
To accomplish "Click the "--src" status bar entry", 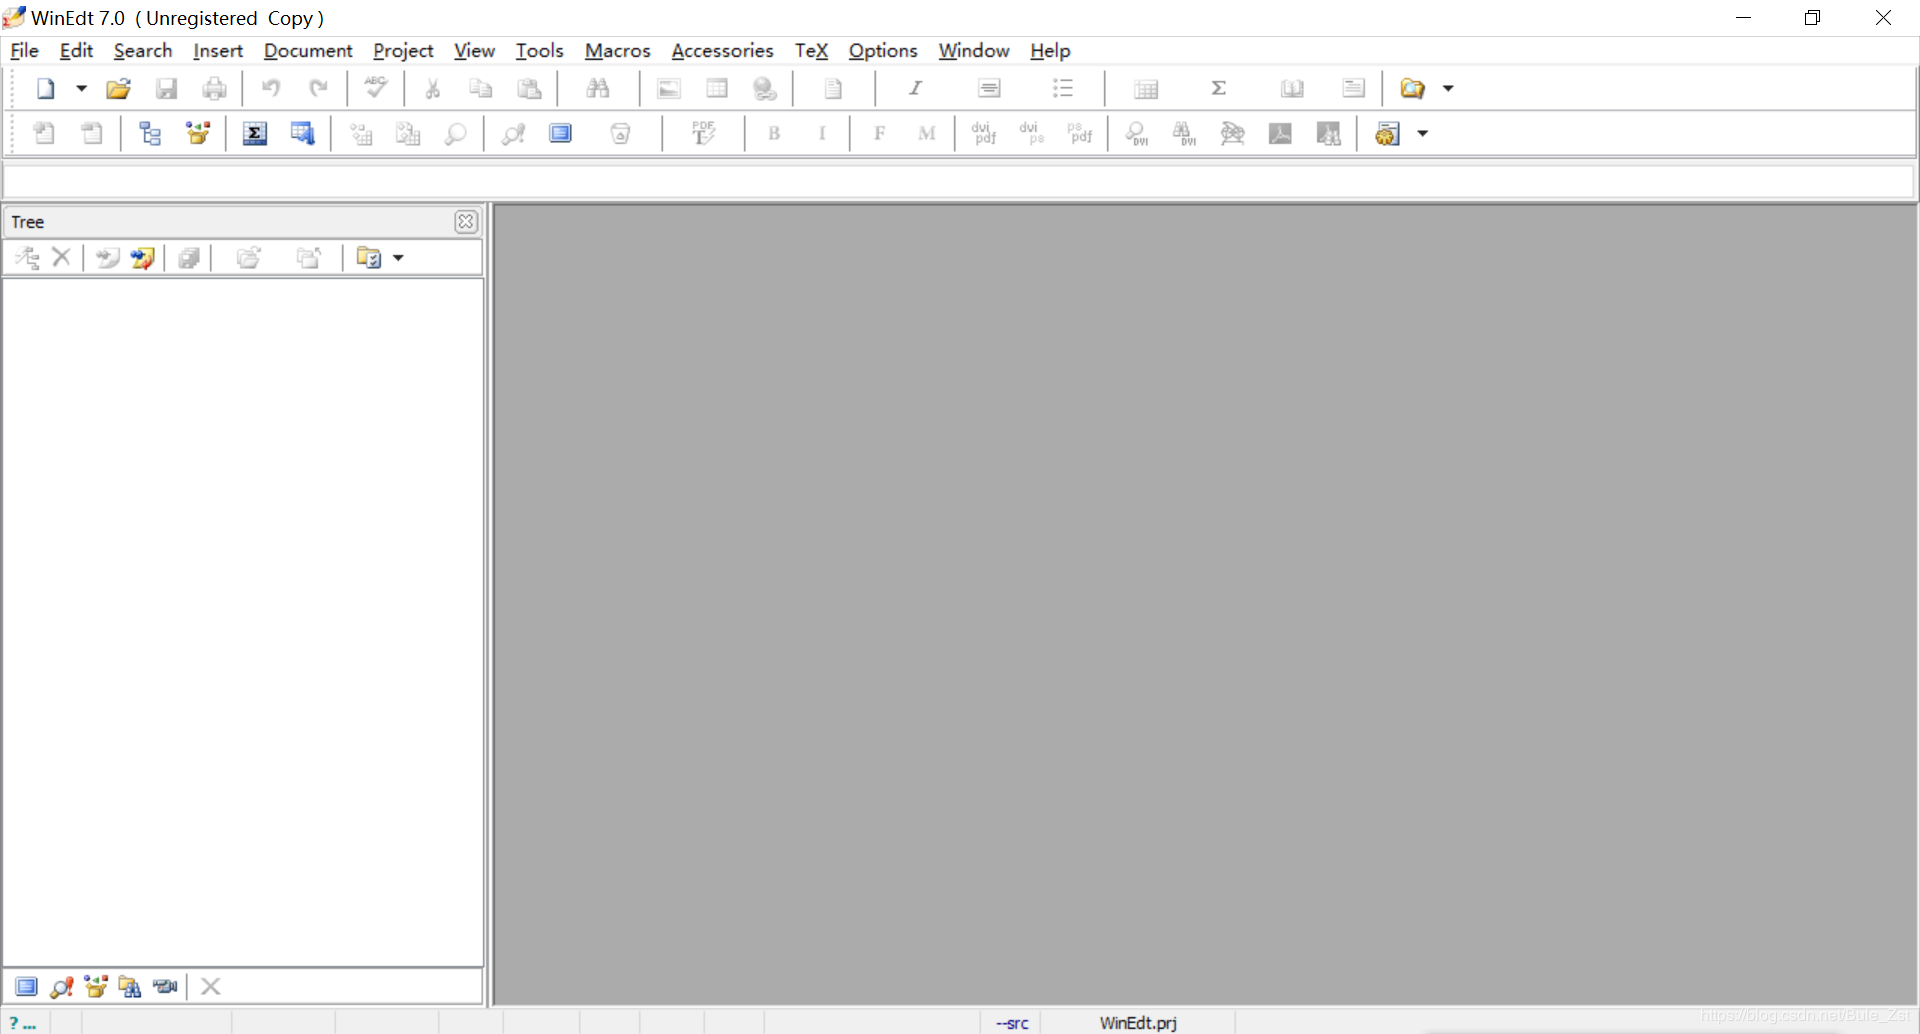I will point(1012,1023).
